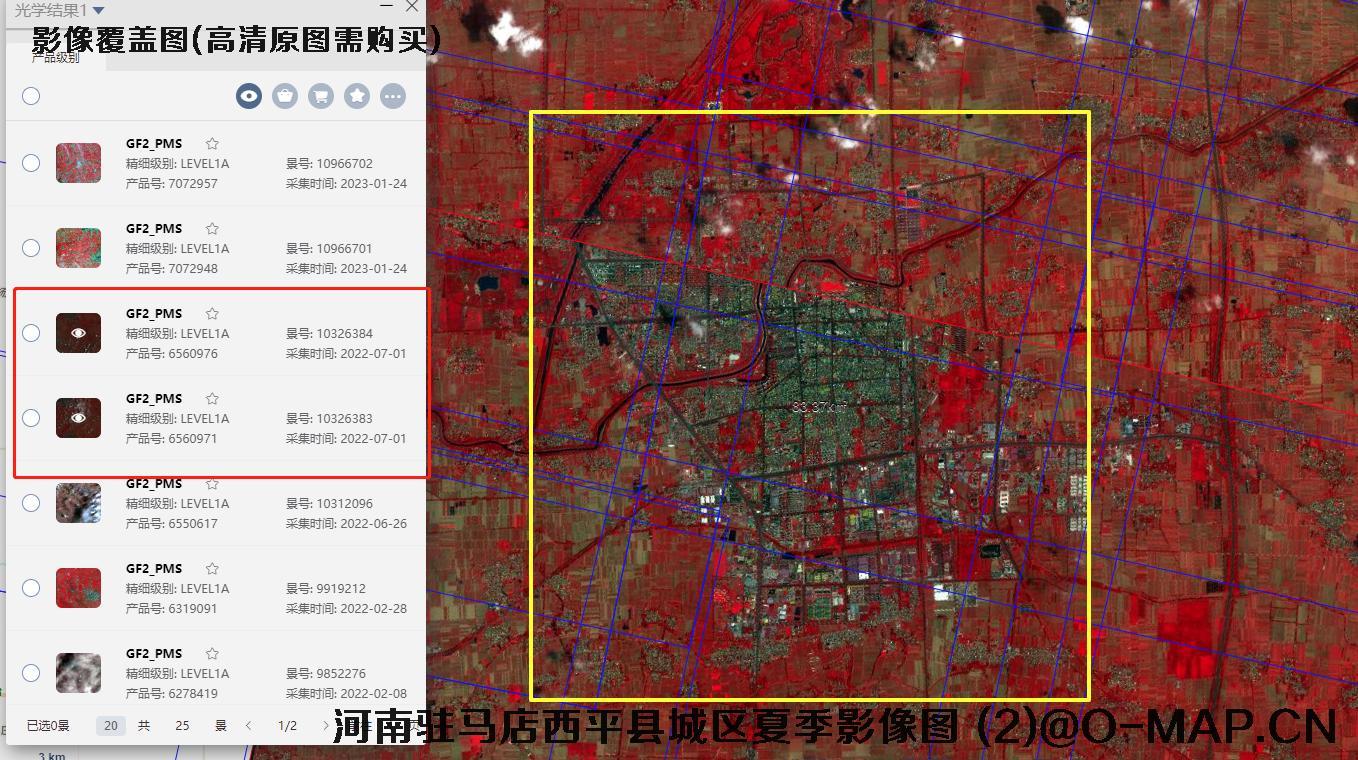Click the shopping bag icon in toolbar
The height and width of the screenshot is (760, 1358).
coord(285,96)
